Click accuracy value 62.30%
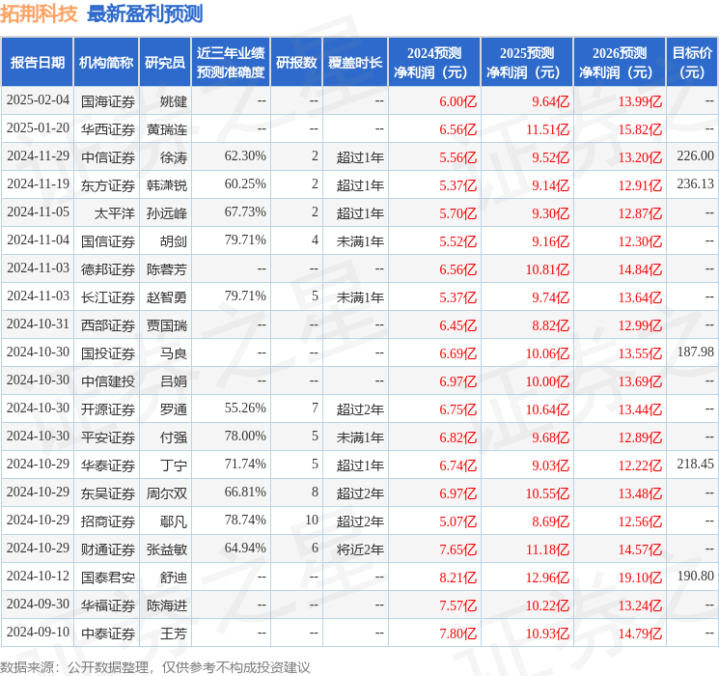 pyautogui.click(x=245, y=156)
